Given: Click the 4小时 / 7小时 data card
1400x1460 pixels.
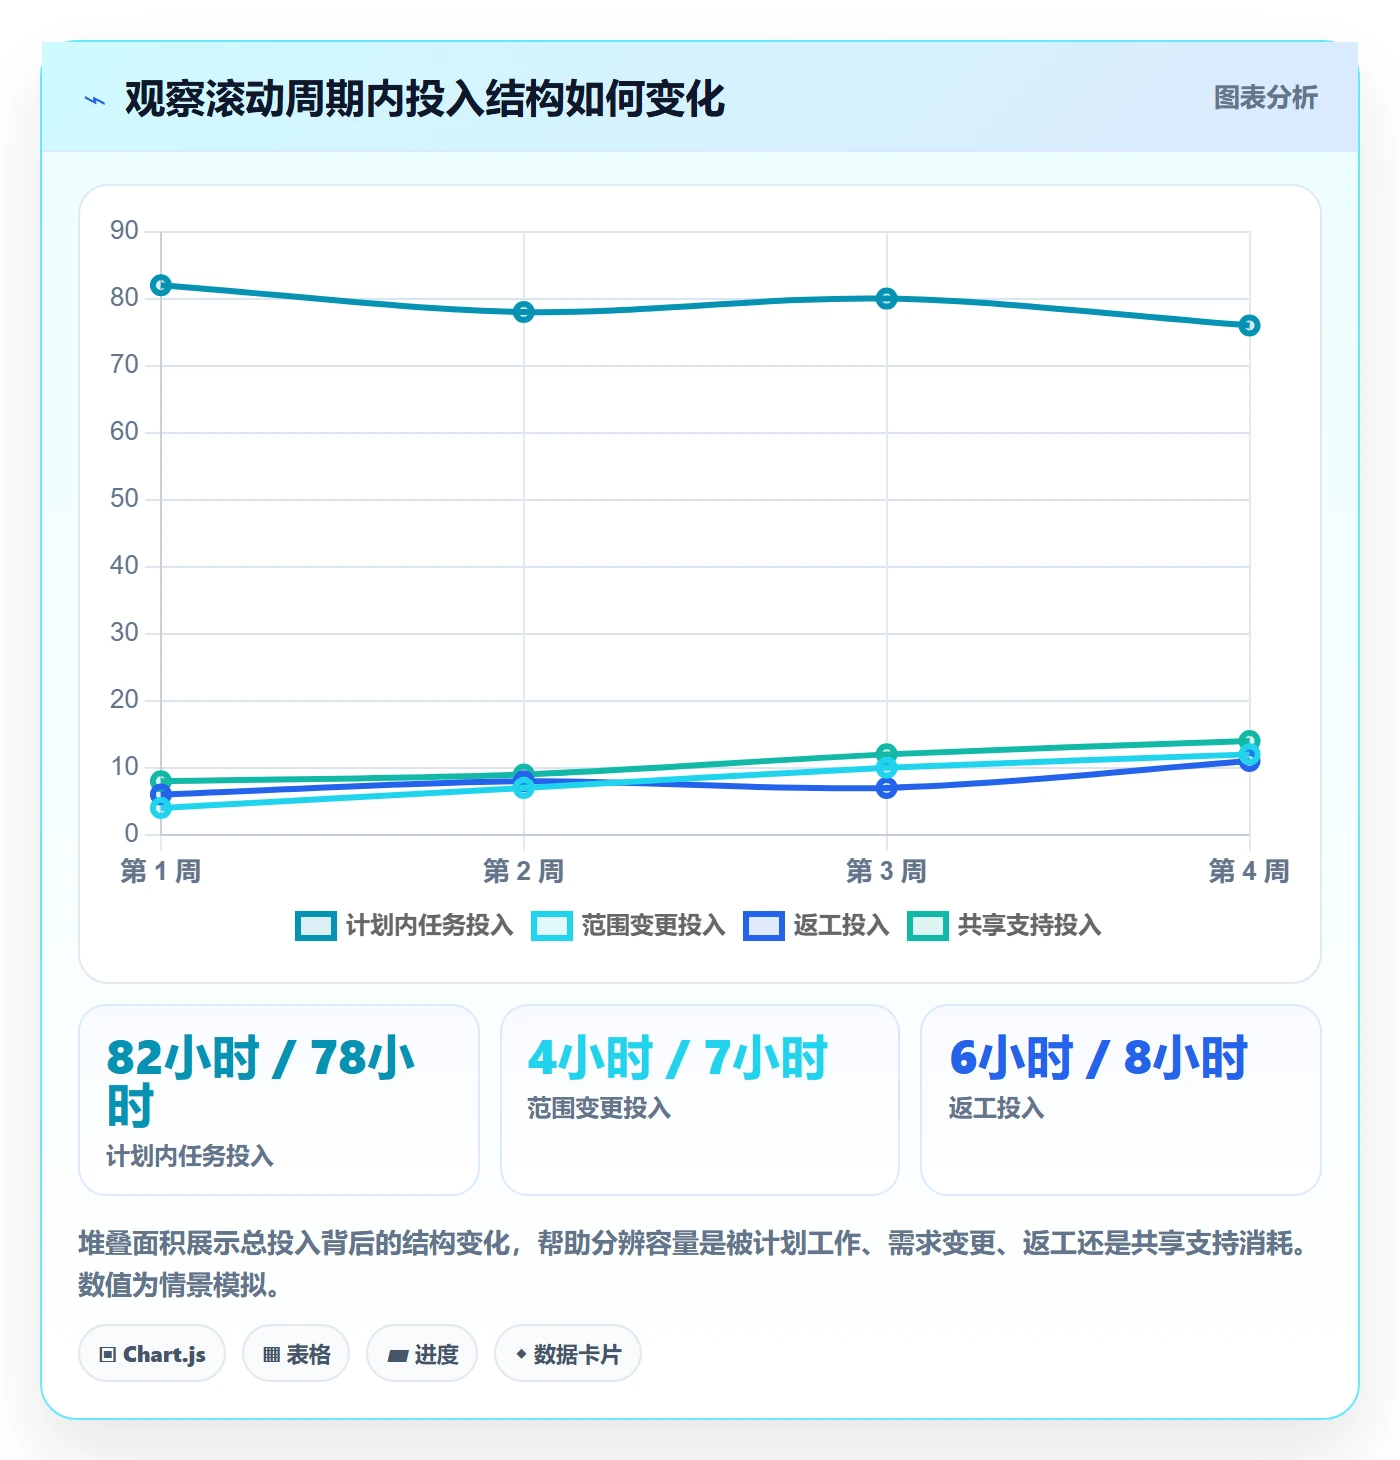Looking at the screenshot, I should point(700,1100).
